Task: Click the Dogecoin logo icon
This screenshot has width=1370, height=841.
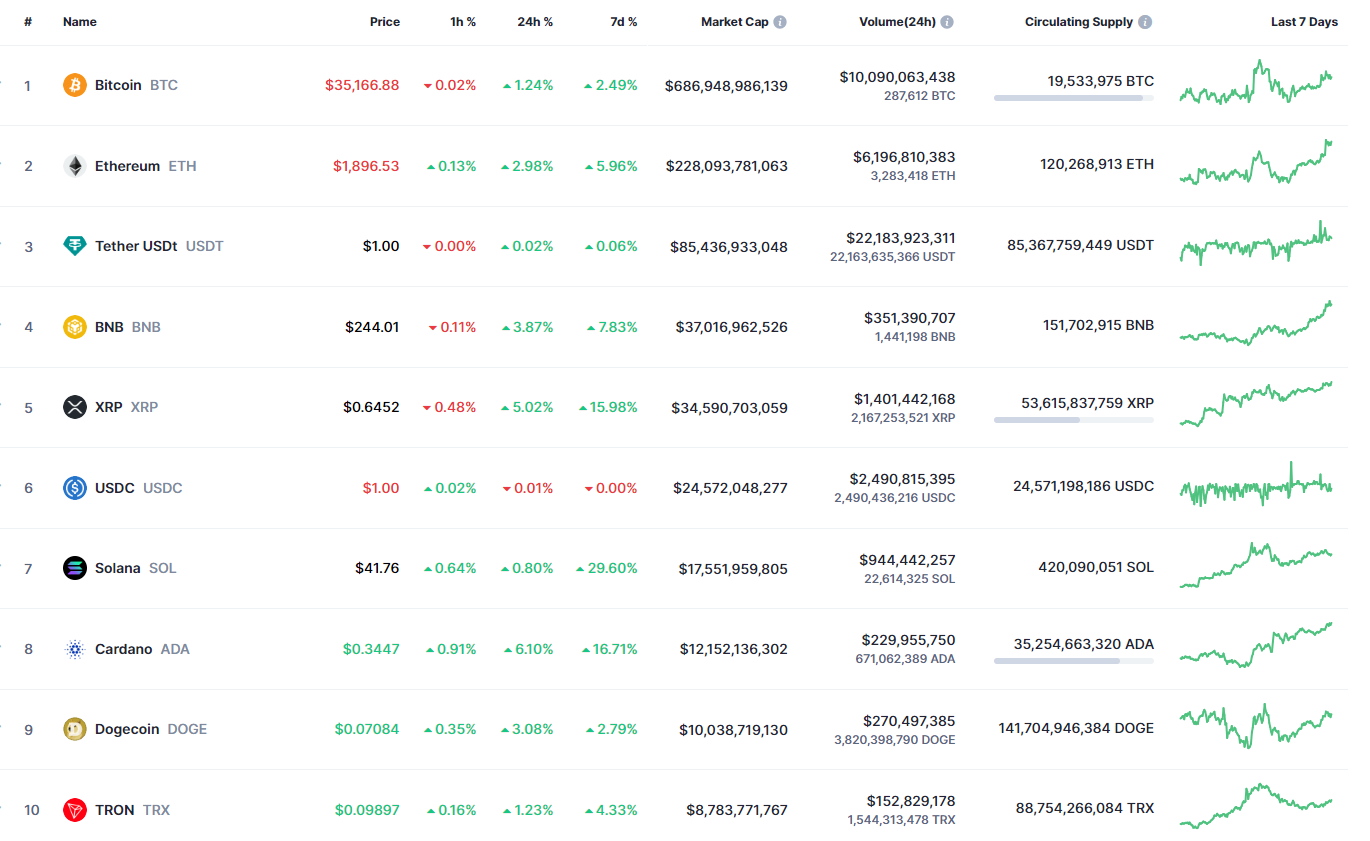Action: click(x=75, y=729)
